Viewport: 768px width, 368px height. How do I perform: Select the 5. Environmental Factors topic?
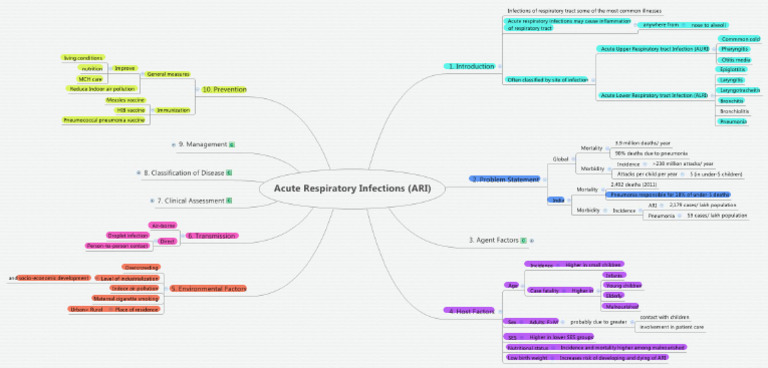click(x=208, y=289)
